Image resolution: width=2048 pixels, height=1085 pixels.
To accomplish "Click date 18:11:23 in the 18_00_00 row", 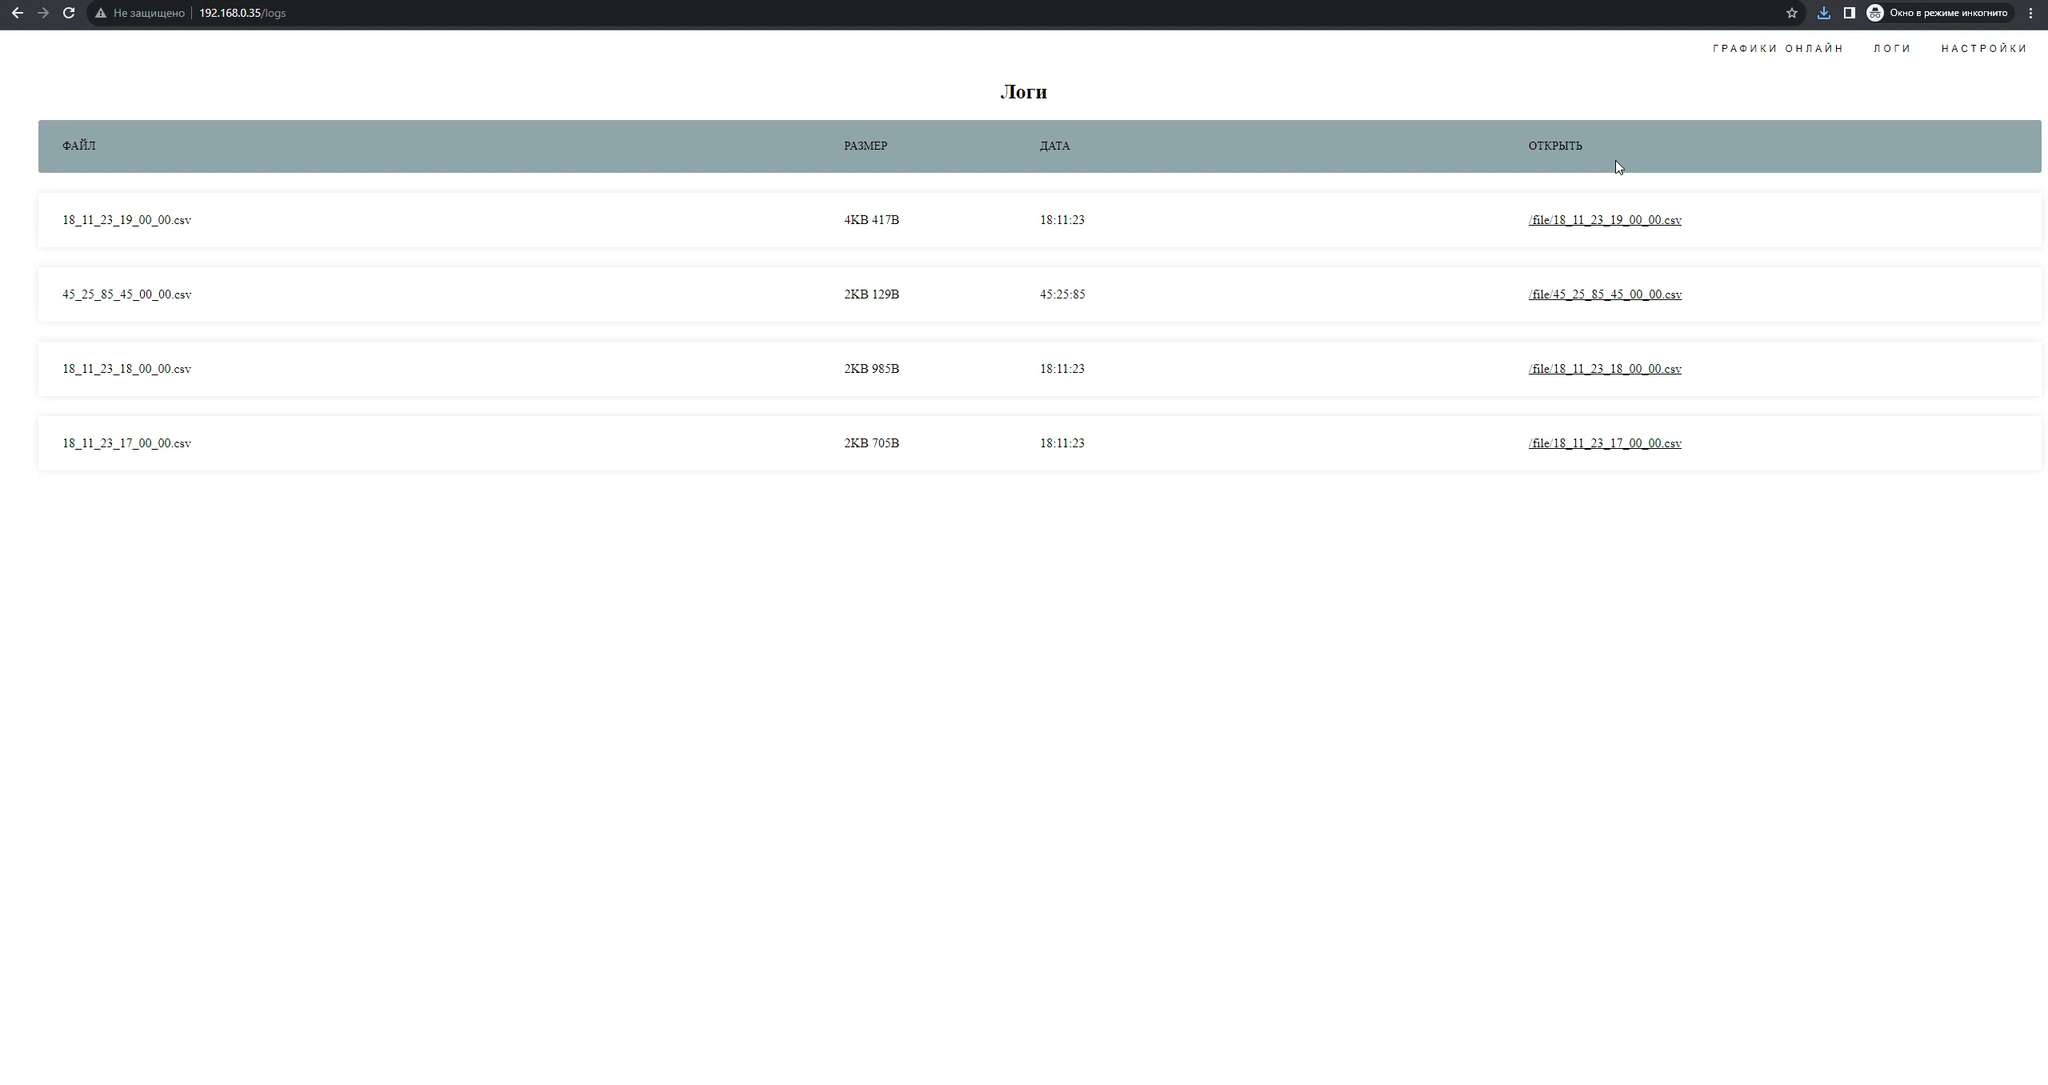I will (x=1062, y=369).
